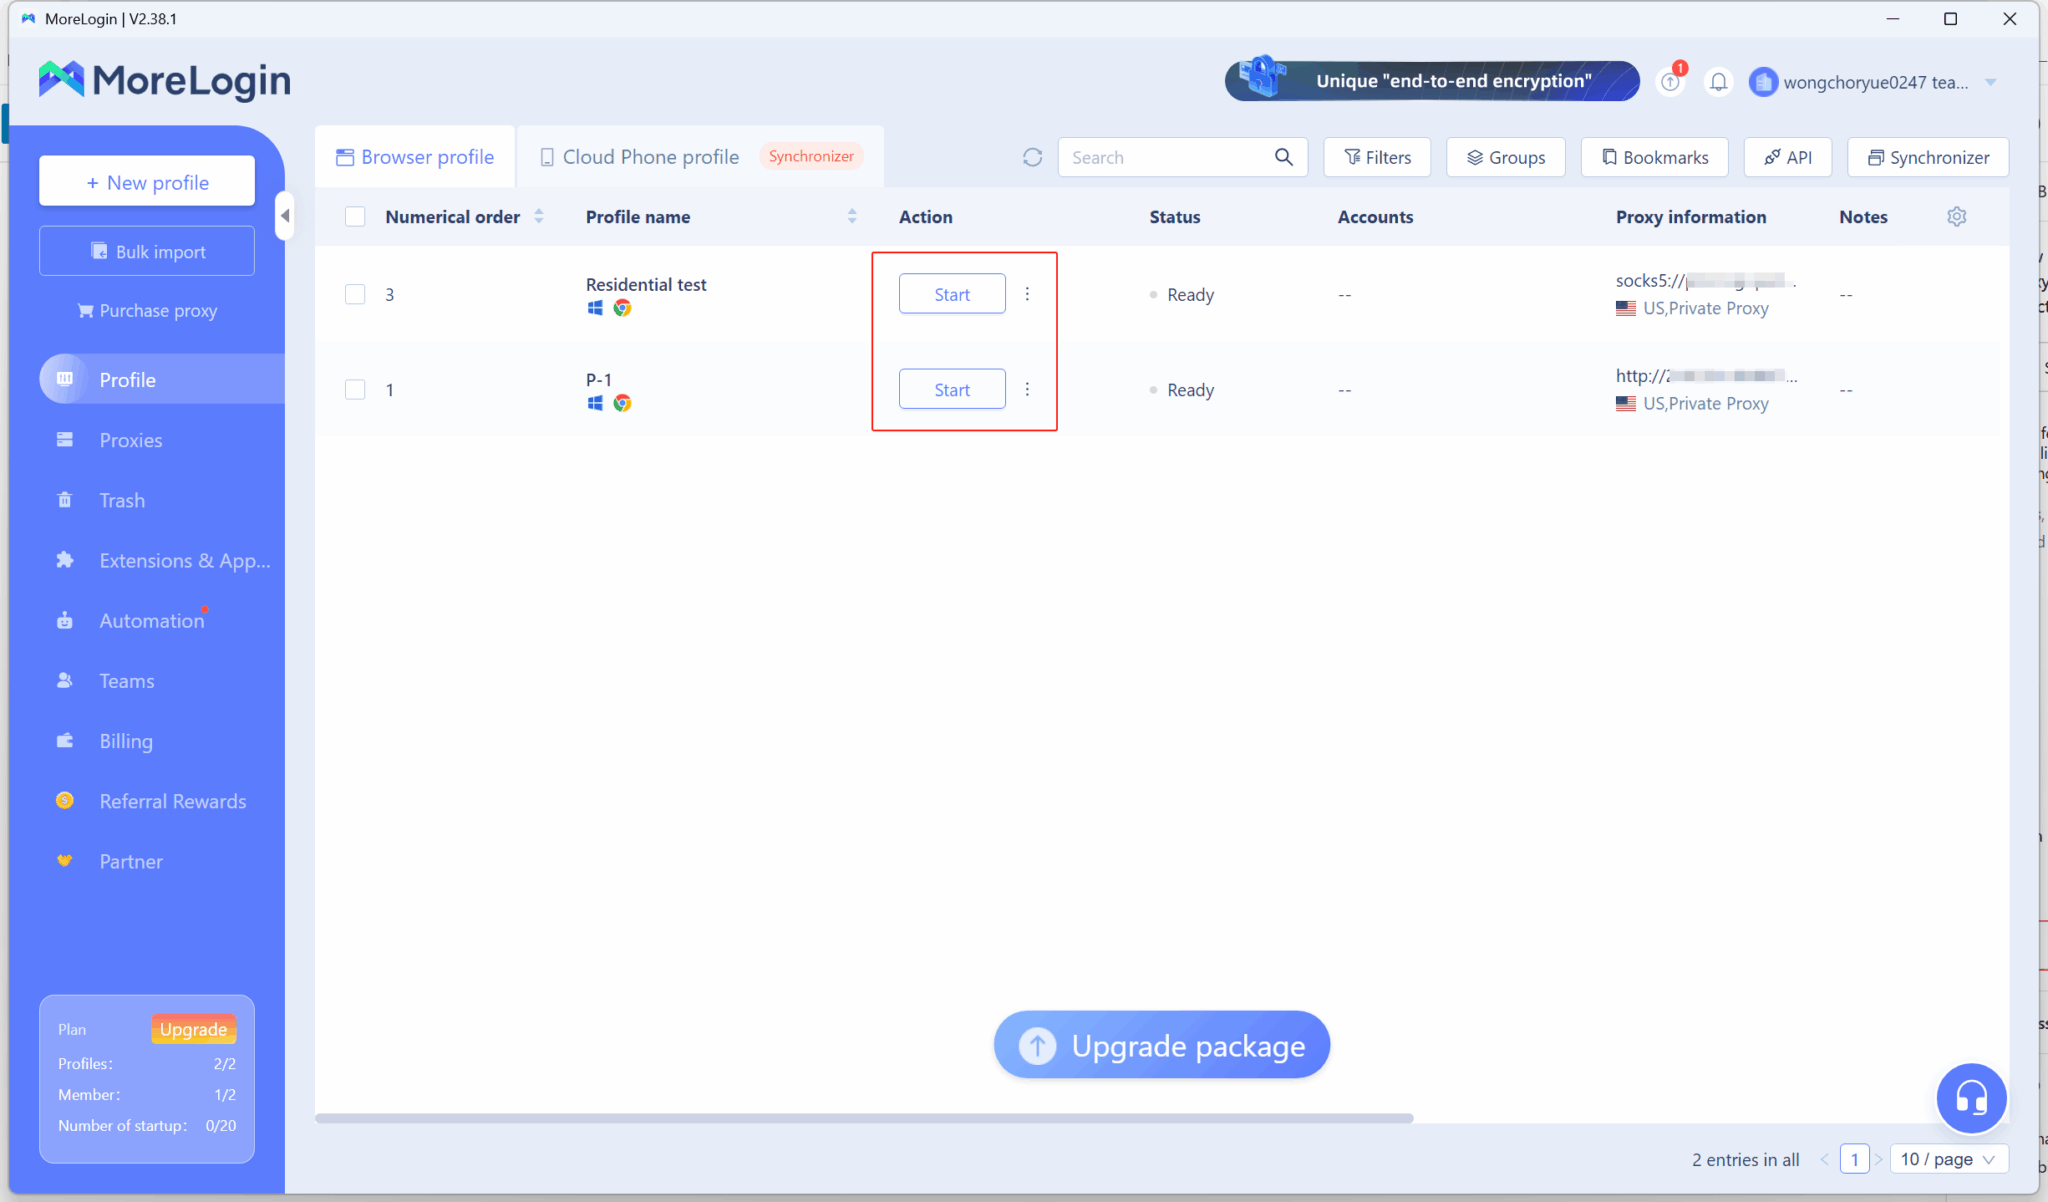
Task: Select Trash in the sidebar
Action: point(121,500)
